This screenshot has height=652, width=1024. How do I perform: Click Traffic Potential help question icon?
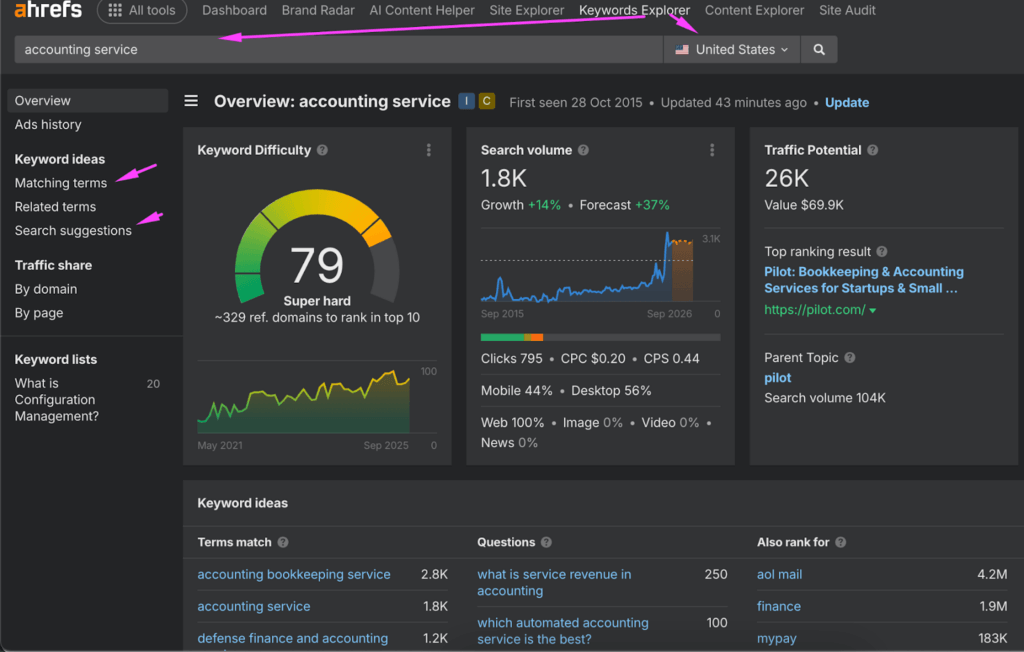(872, 151)
